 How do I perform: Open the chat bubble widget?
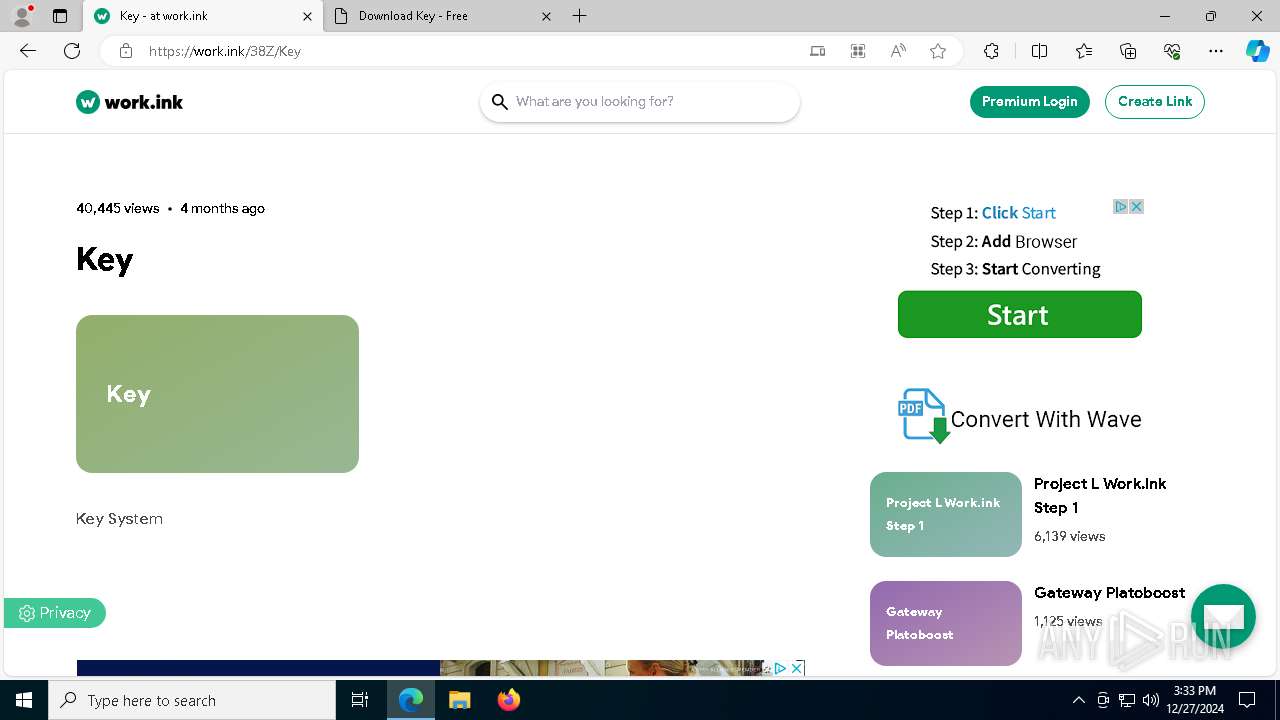1223,616
